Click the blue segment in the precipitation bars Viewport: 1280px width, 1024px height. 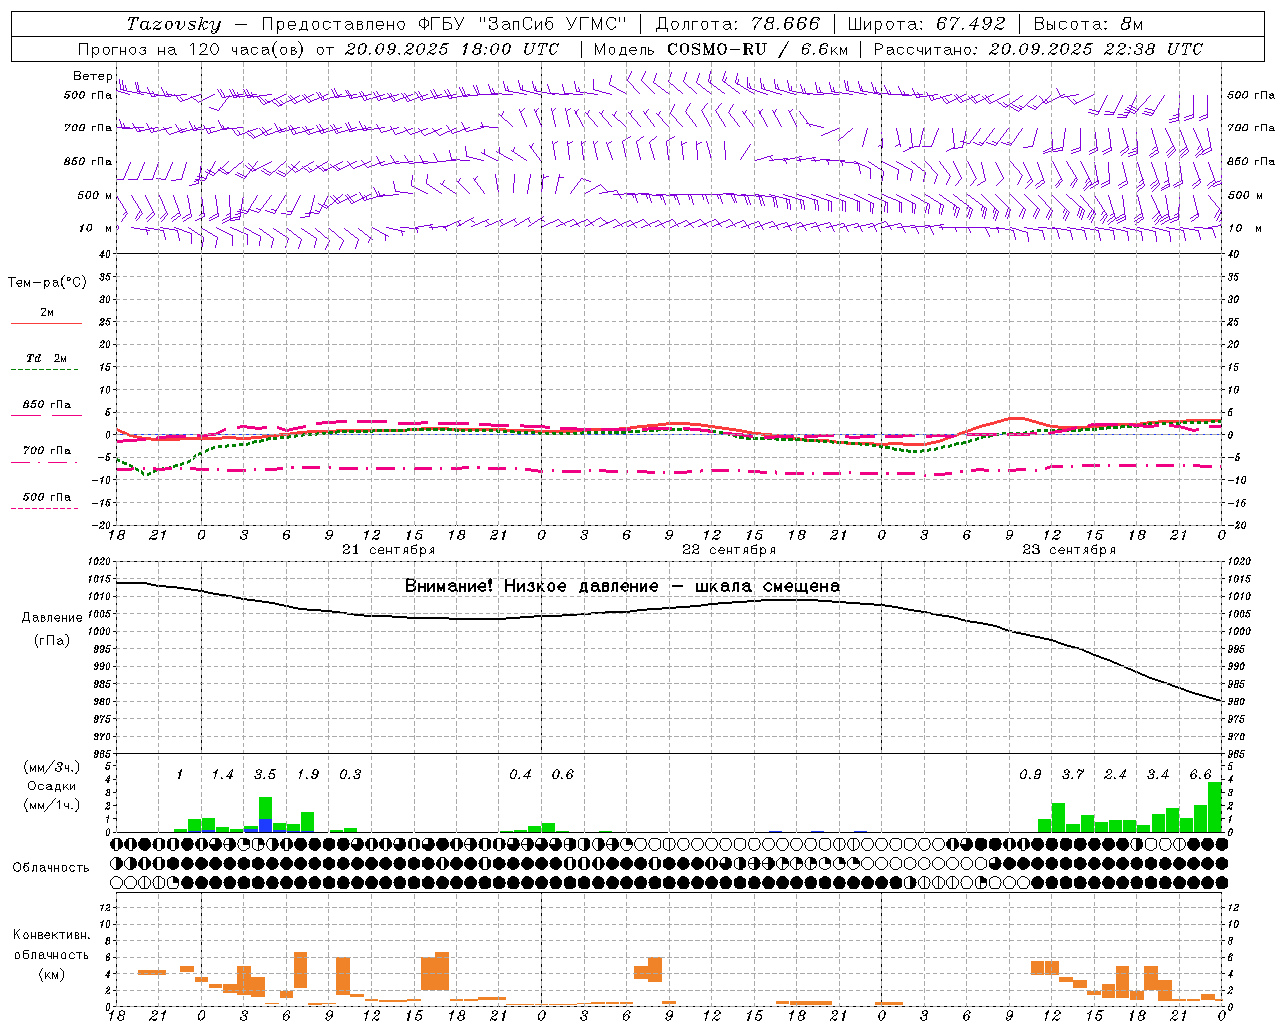click(x=265, y=826)
